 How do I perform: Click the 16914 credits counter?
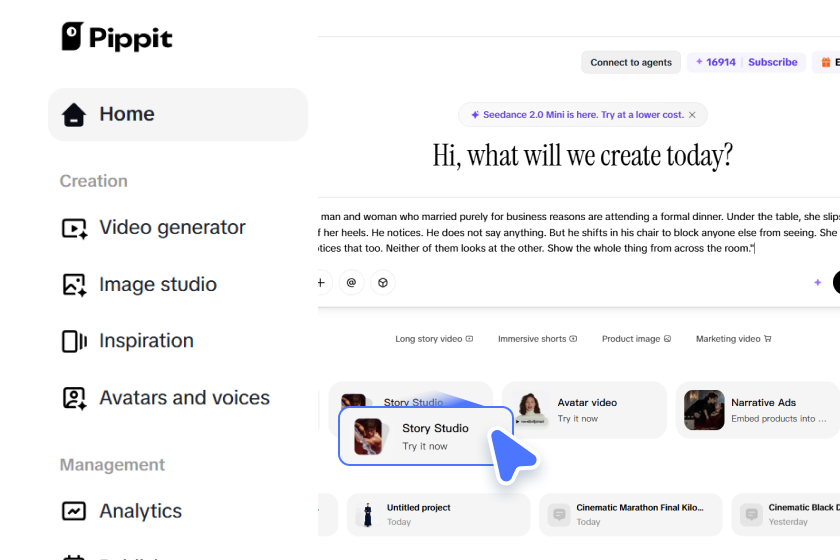(x=716, y=62)
